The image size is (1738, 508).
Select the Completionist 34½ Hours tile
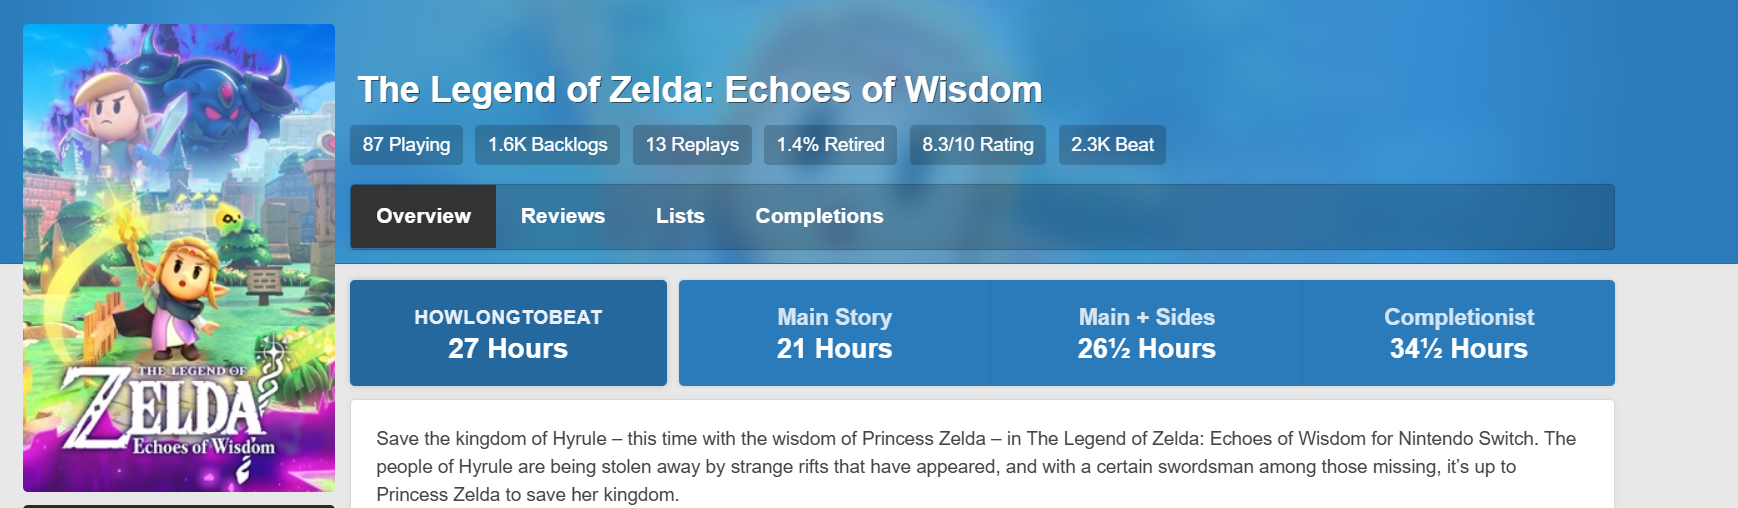(1458, 333)
